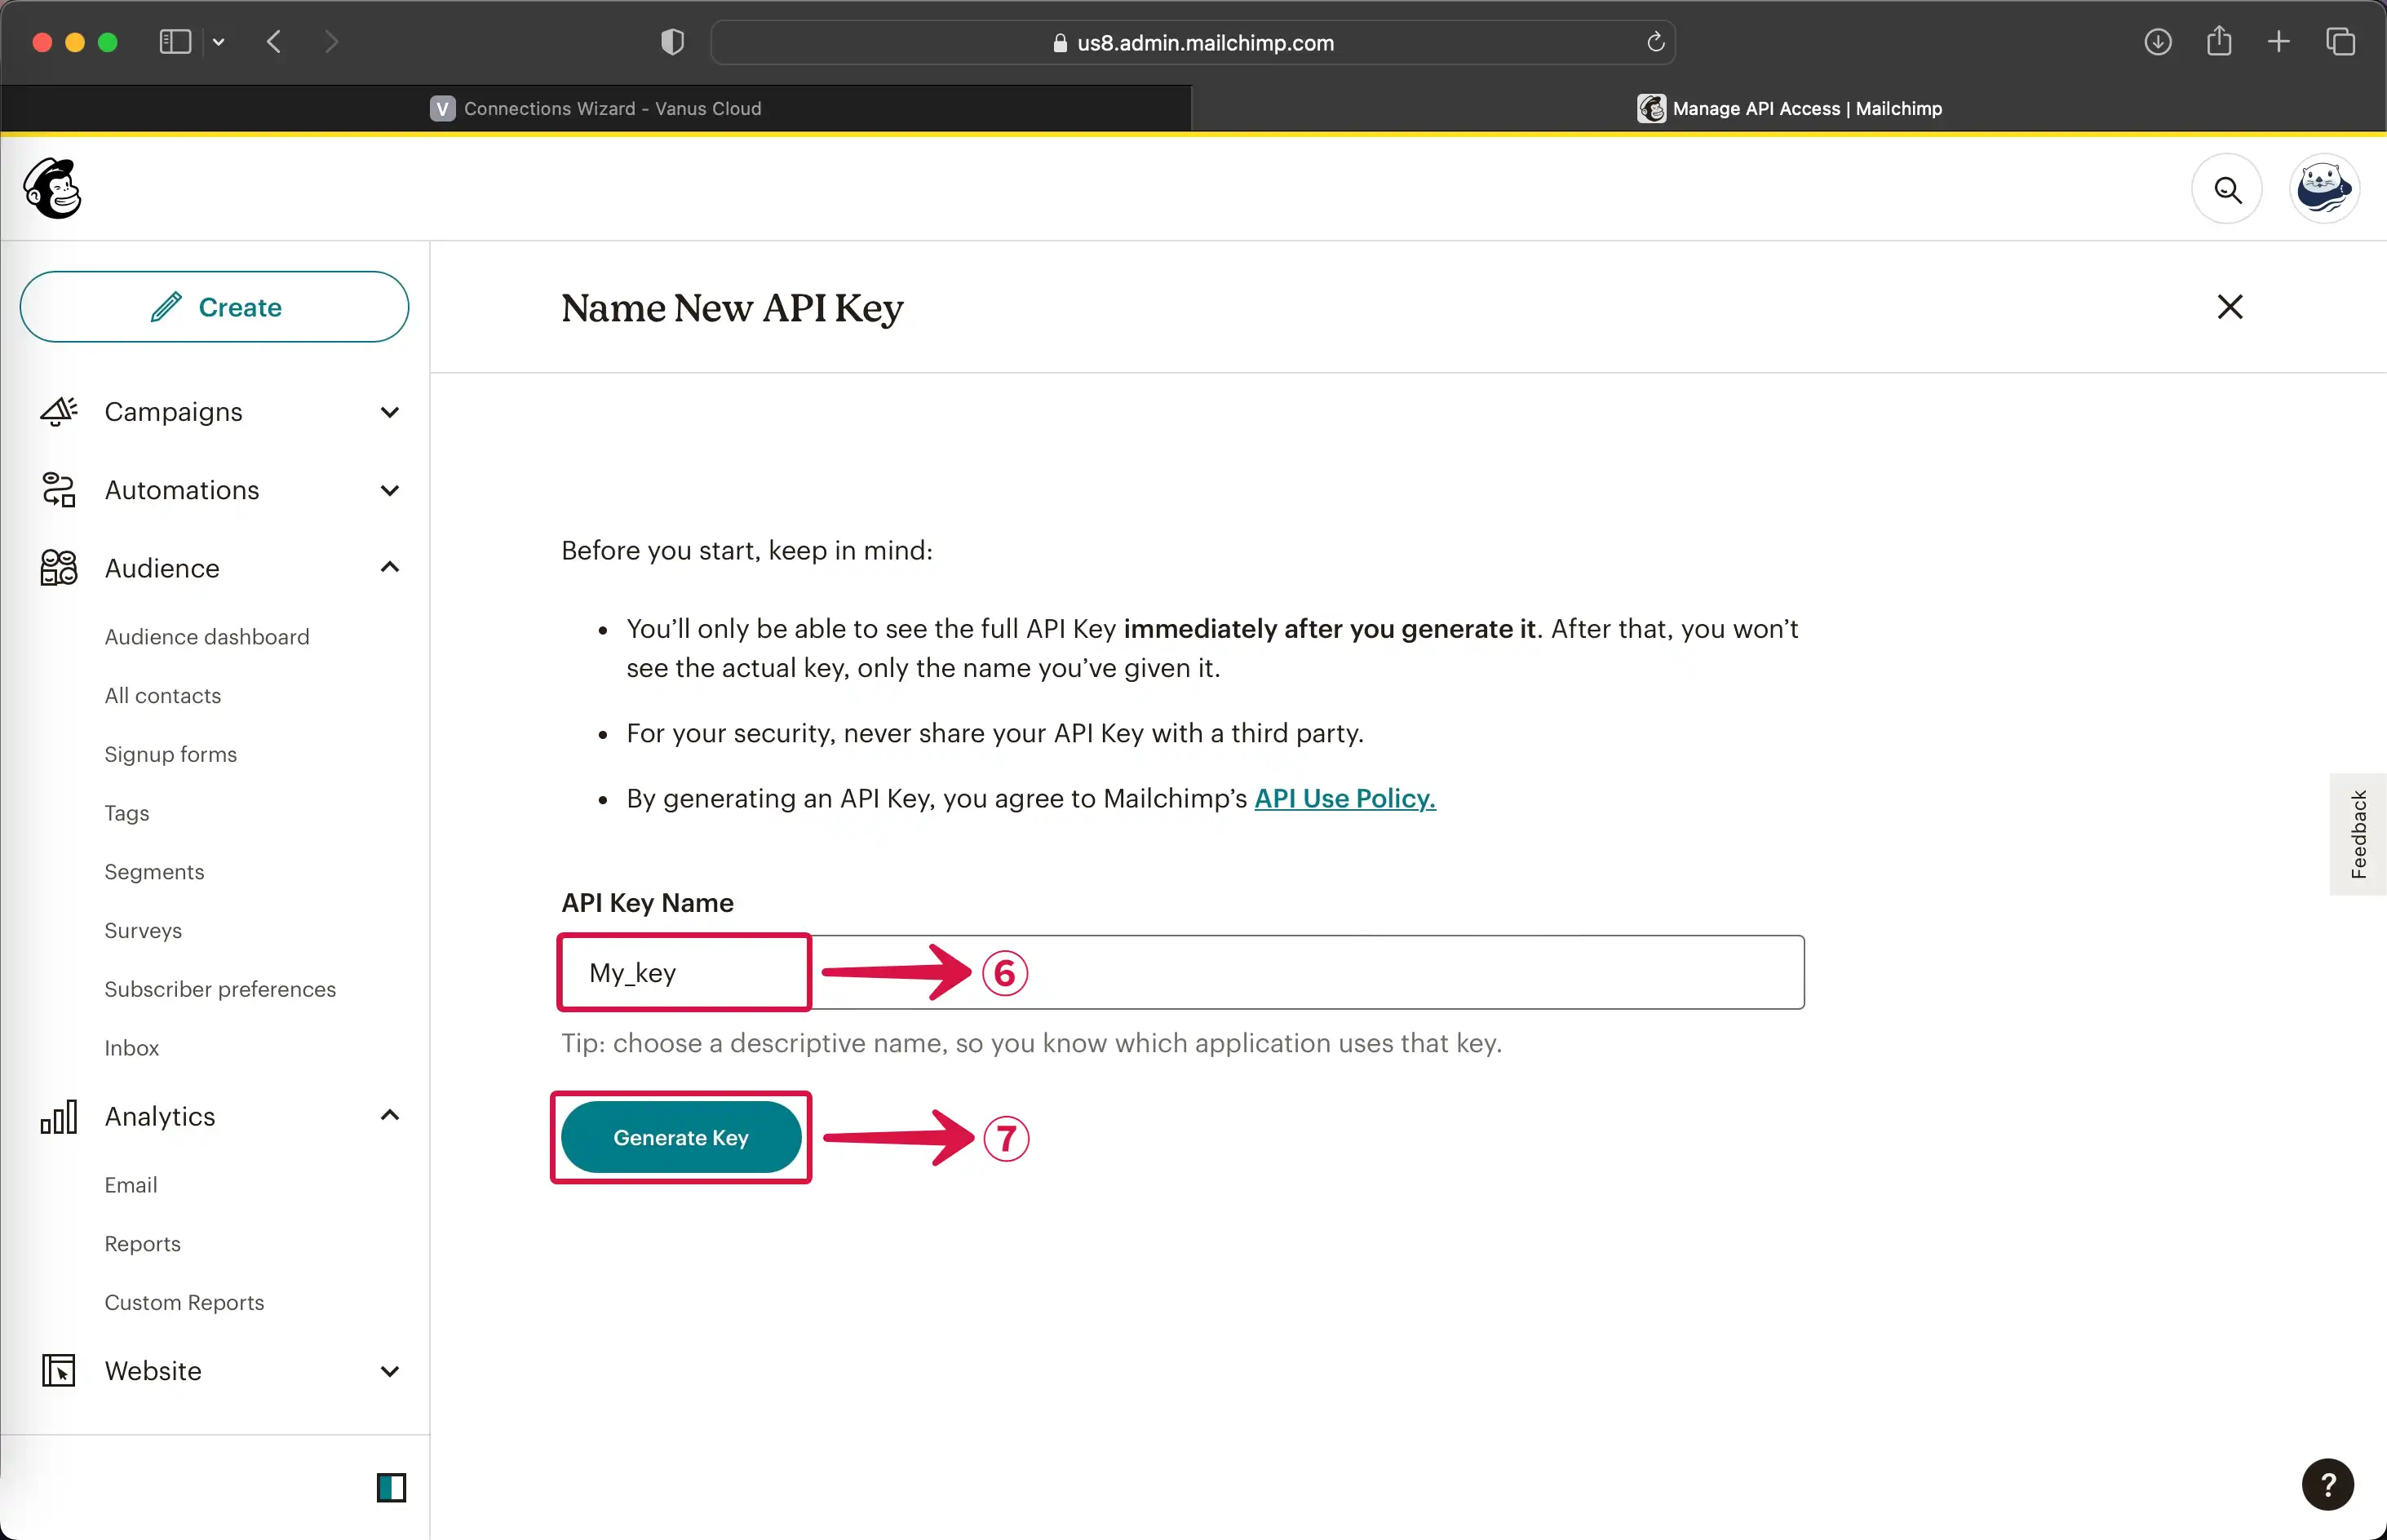Toggle the Safari sidebar icon

pyautogui.click(x=175, y=42)
